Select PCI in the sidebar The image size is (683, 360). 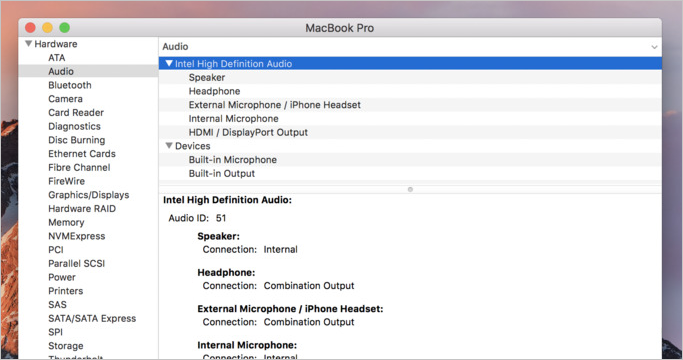coord(56,250)
